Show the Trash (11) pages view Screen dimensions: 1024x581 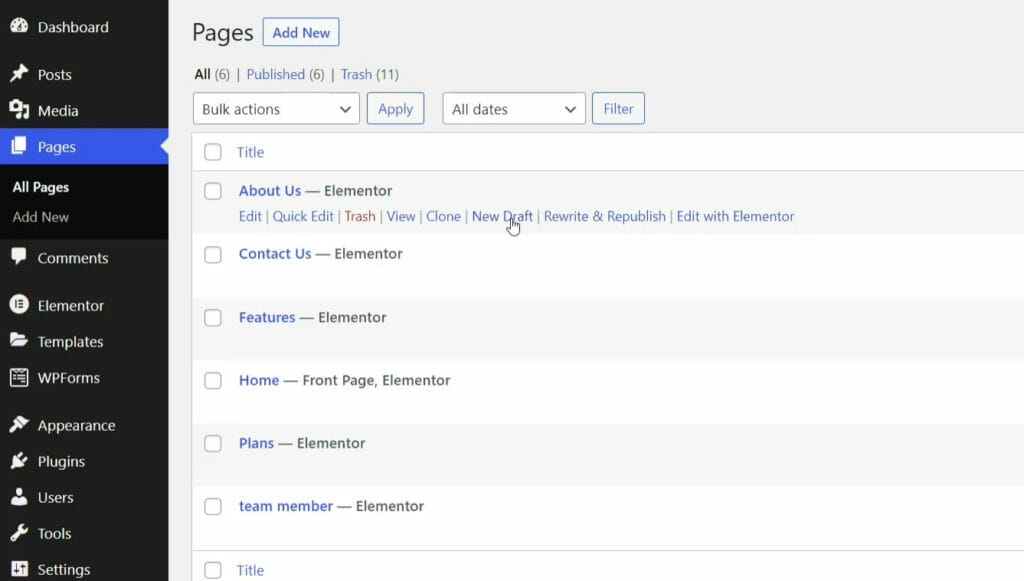(x=370, y=74)
